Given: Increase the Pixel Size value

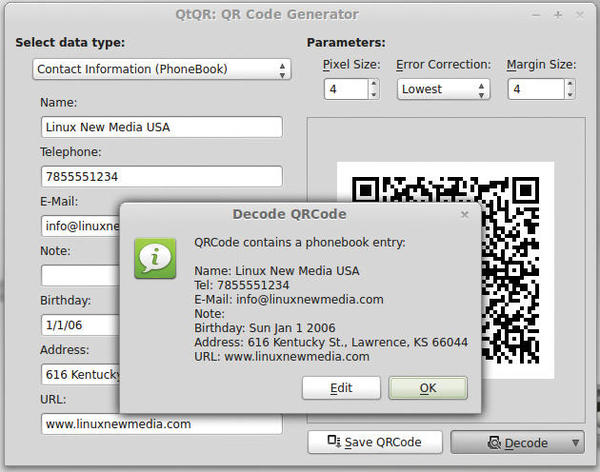Looking at the screenshot, I should tap(374, 84).
